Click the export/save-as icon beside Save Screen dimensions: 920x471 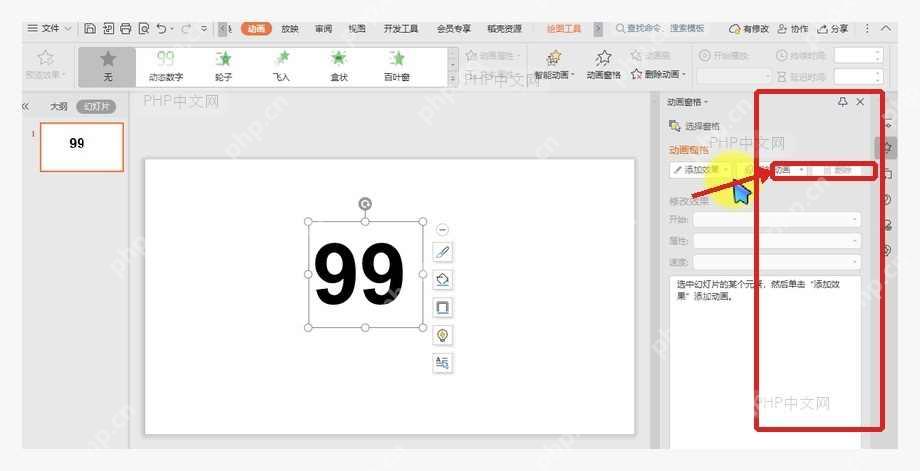[108, 28]
